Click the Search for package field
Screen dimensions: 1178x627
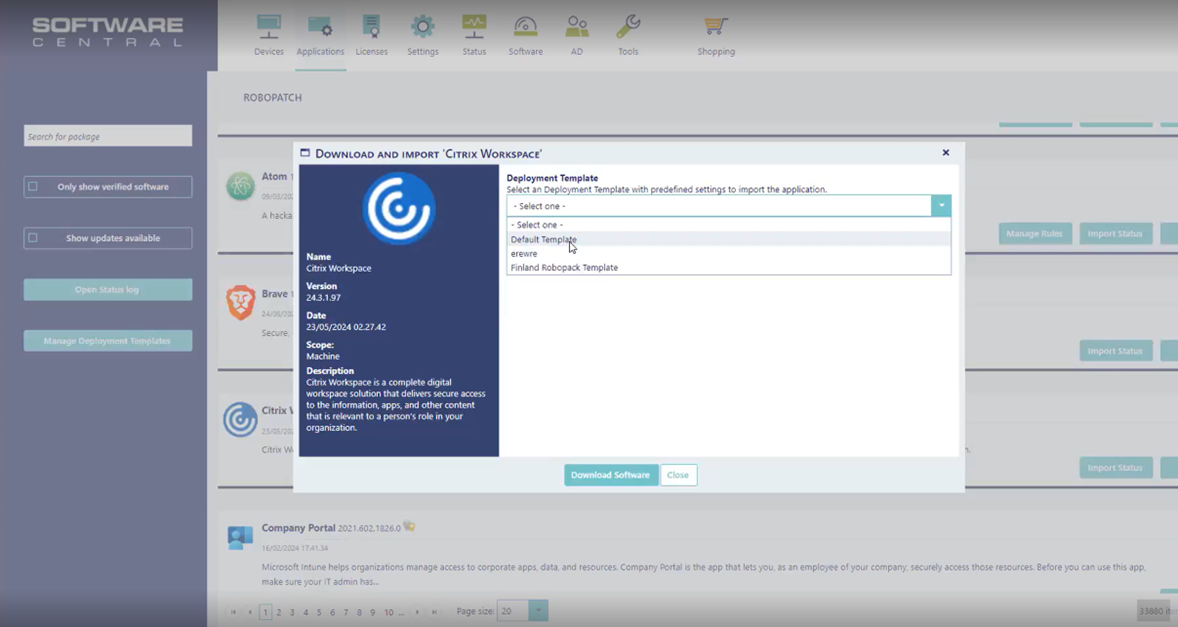(x=107, y=136)
